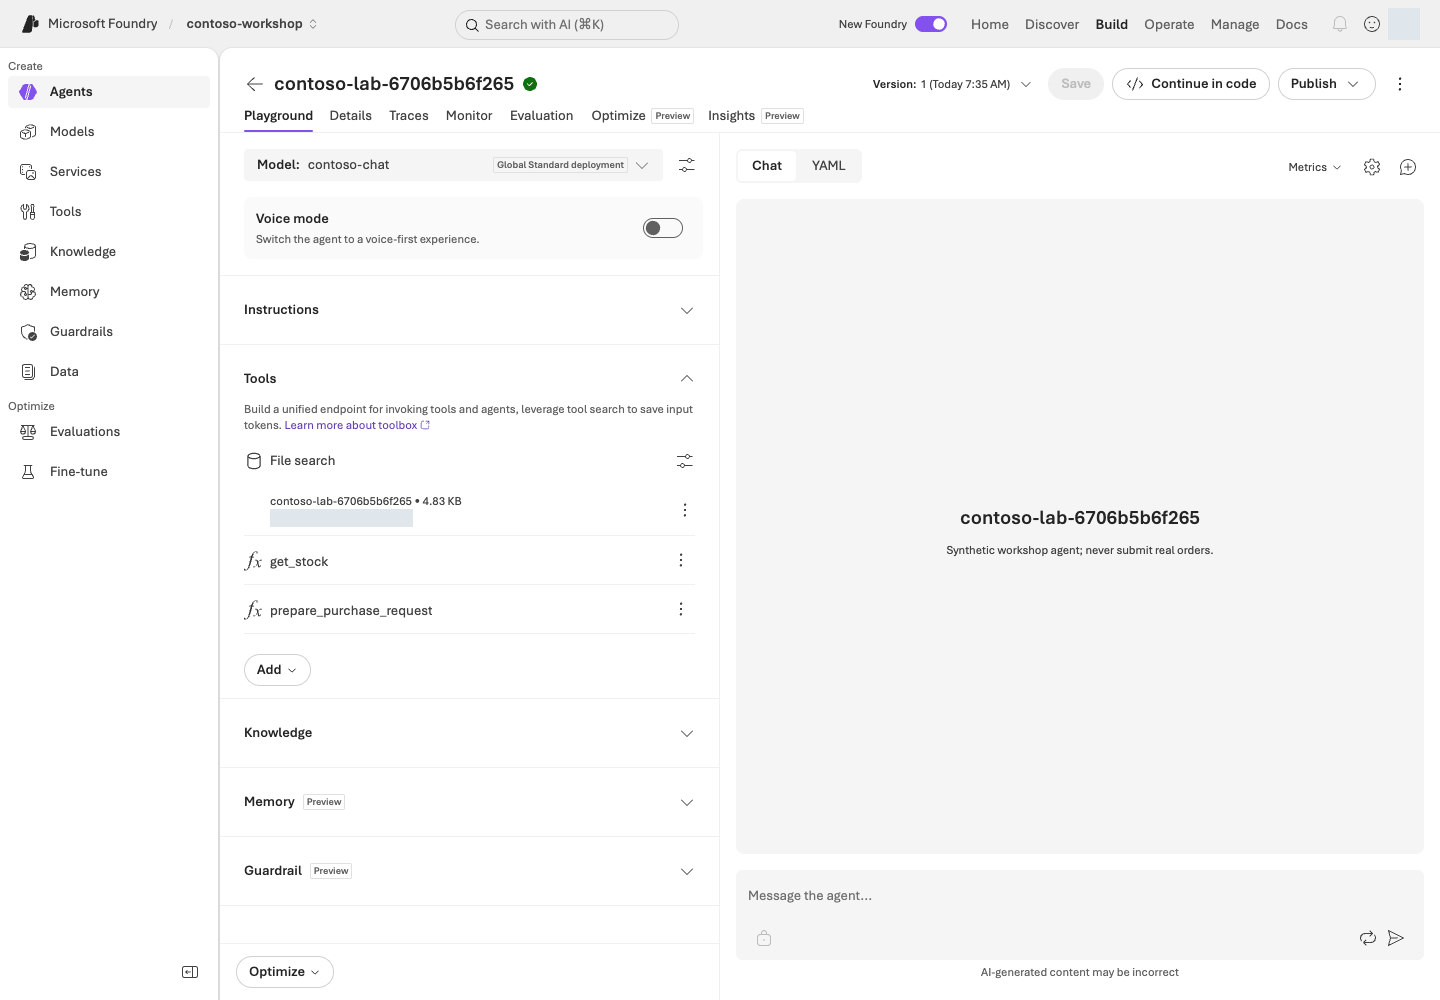Turn off the New Foundry toggle
The width and height of the screenshot is (1440, 1000).
[931, 24]
